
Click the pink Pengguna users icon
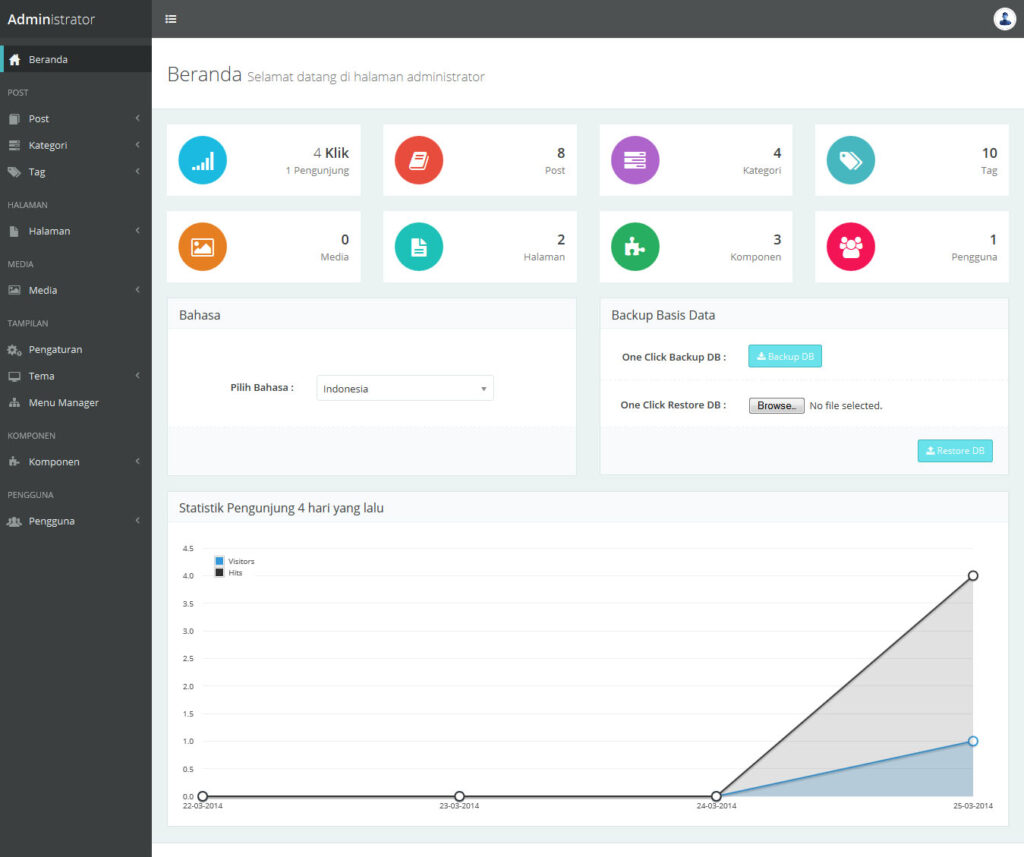click(850, 247)
